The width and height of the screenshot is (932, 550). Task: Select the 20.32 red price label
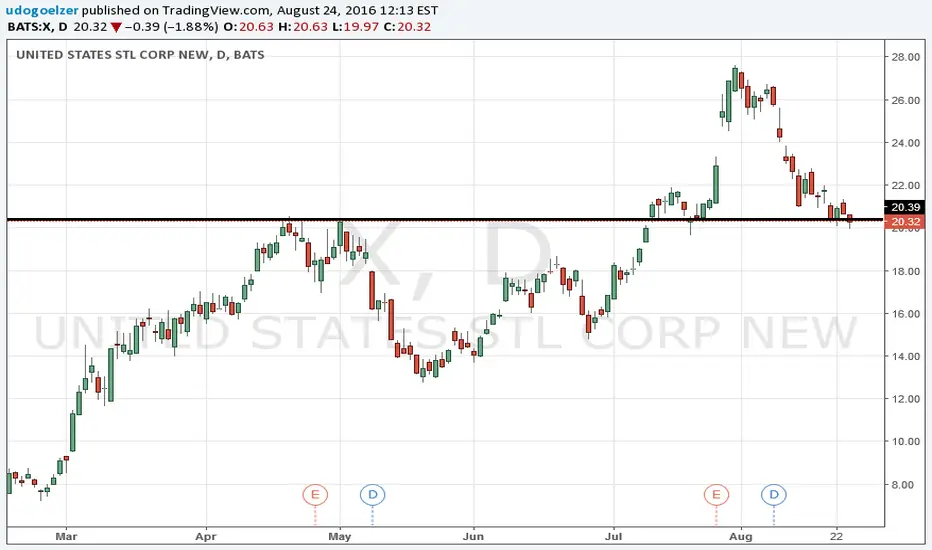click(905, 222)
